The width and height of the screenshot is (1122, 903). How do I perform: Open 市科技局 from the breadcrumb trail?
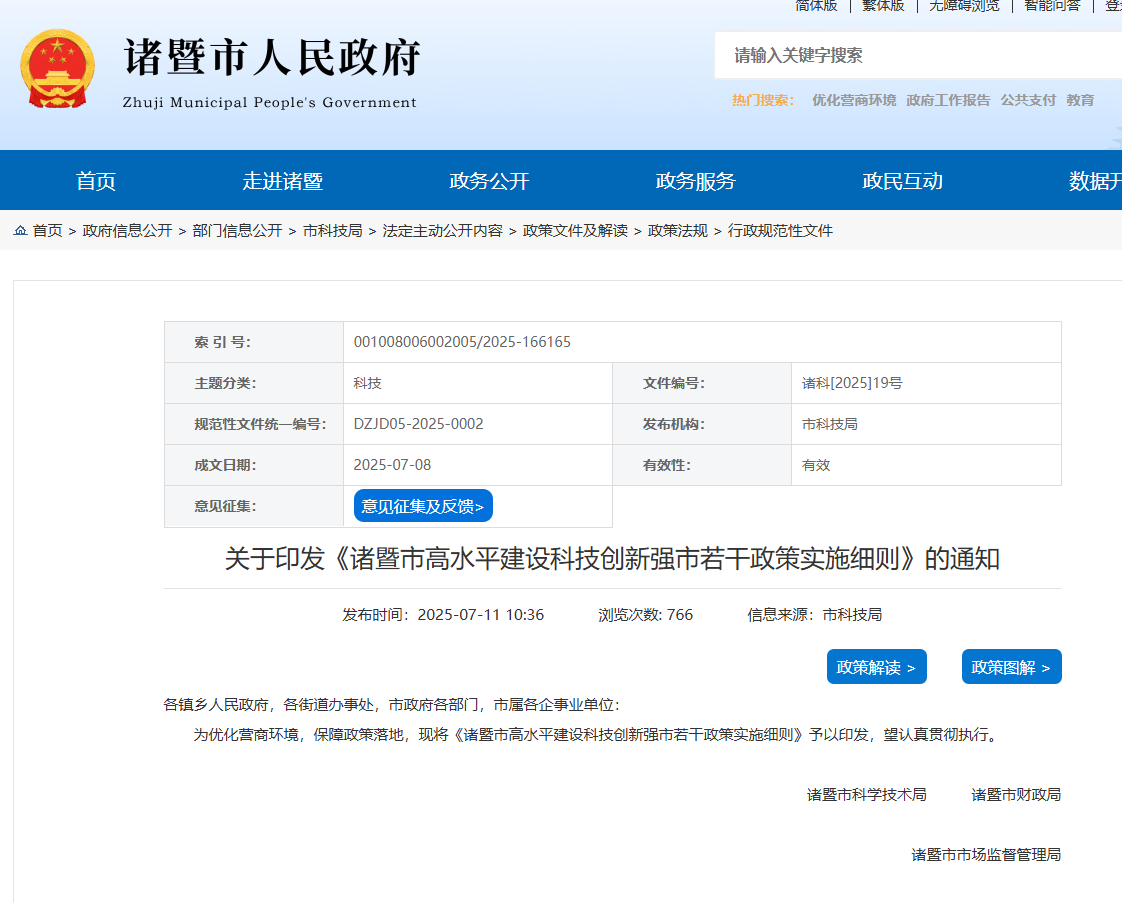[x=334, y=230]
